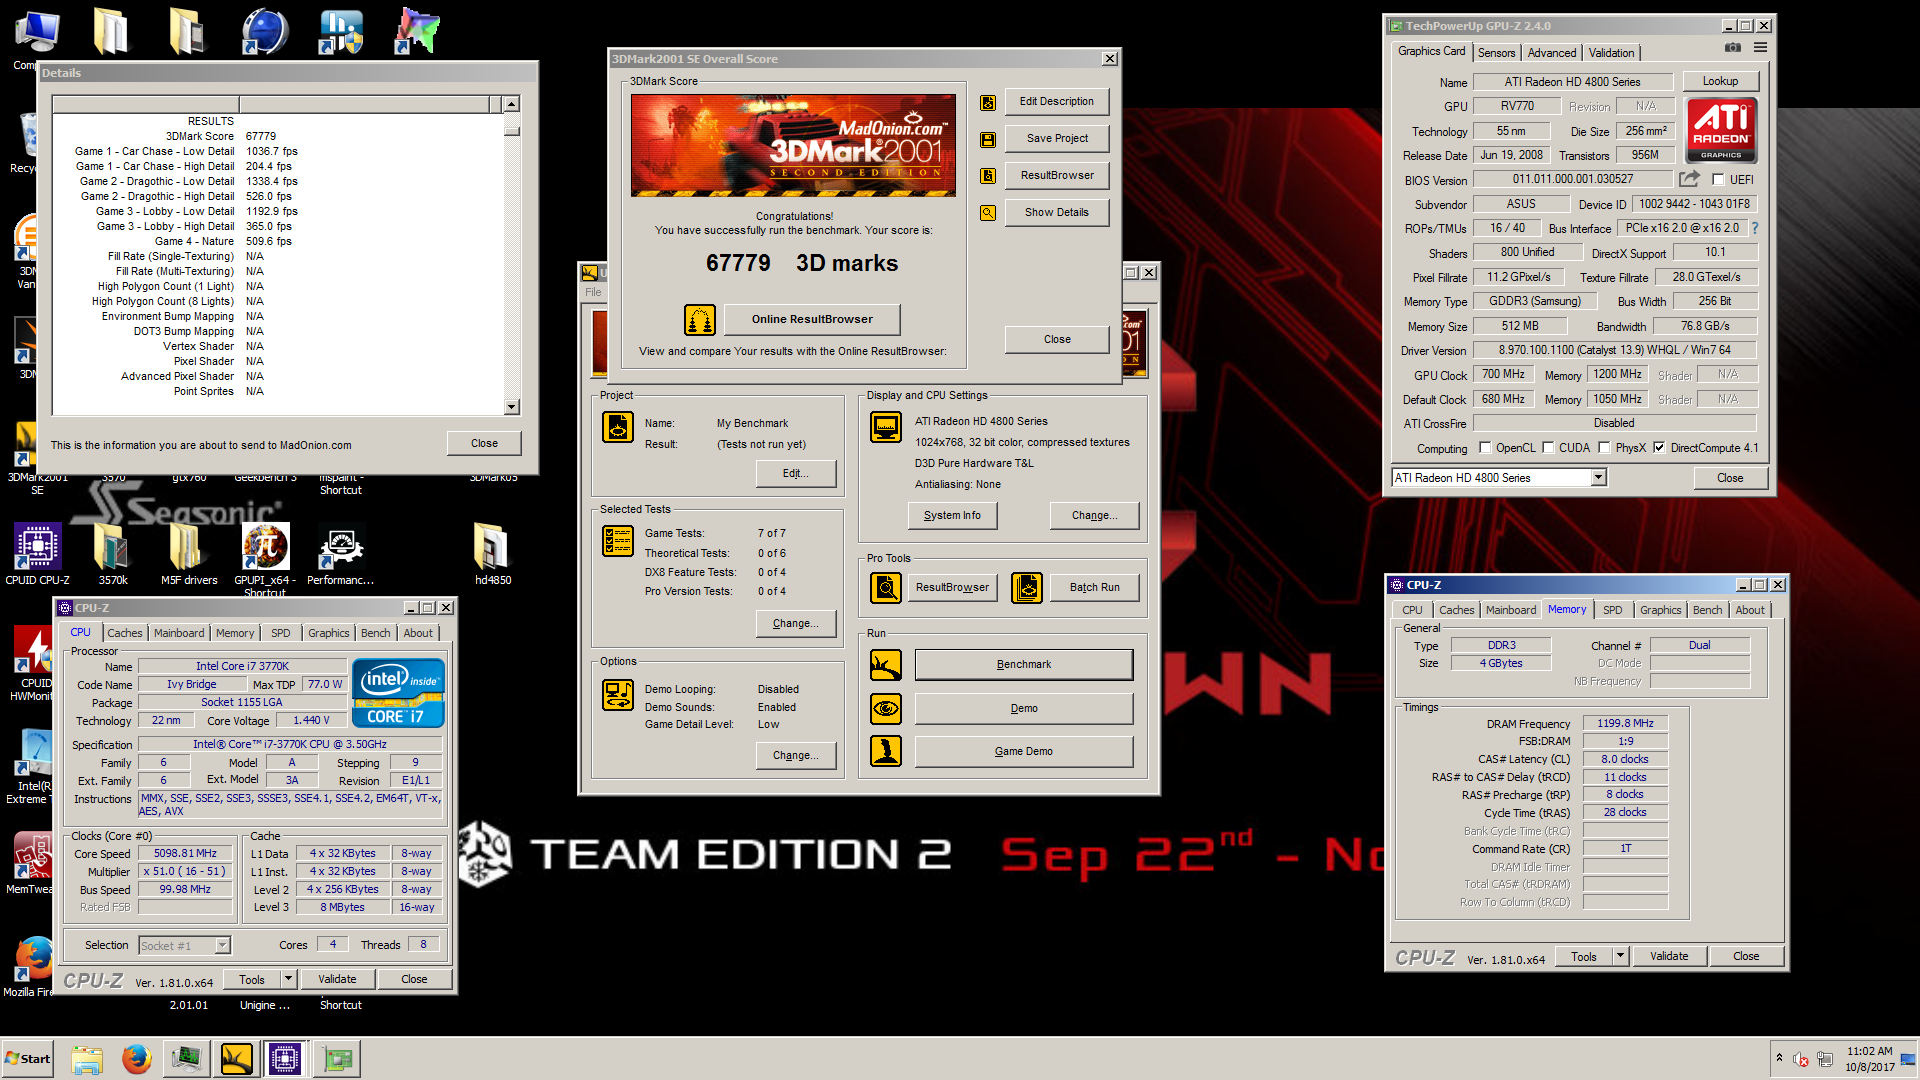Click the Details results scrollbar up arrow

512,104
